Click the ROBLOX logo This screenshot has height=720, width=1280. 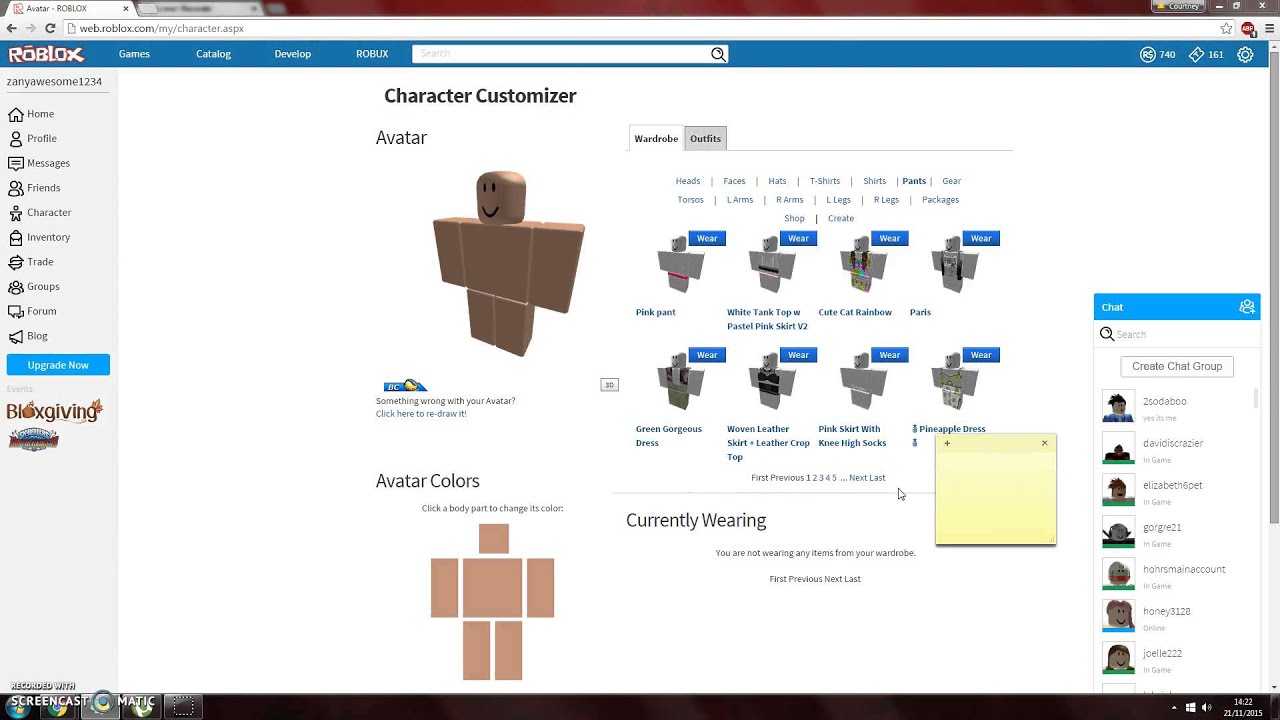[x=47, y=54]
